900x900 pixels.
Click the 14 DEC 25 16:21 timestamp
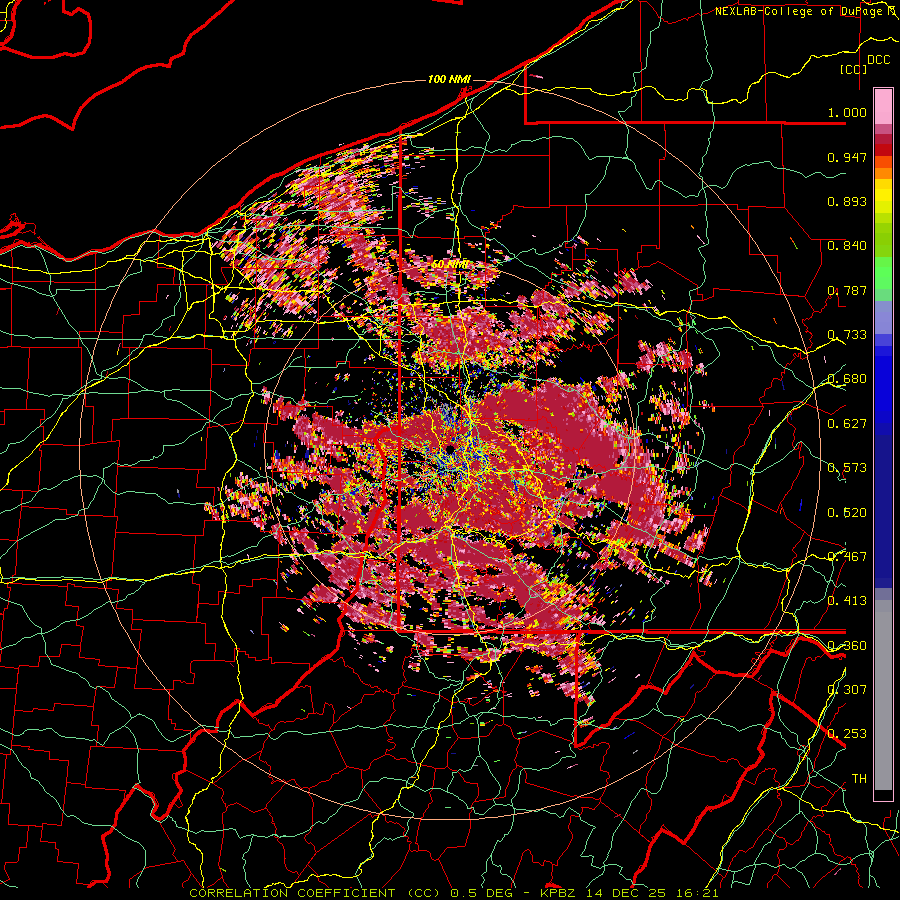[x=652, y=893]
